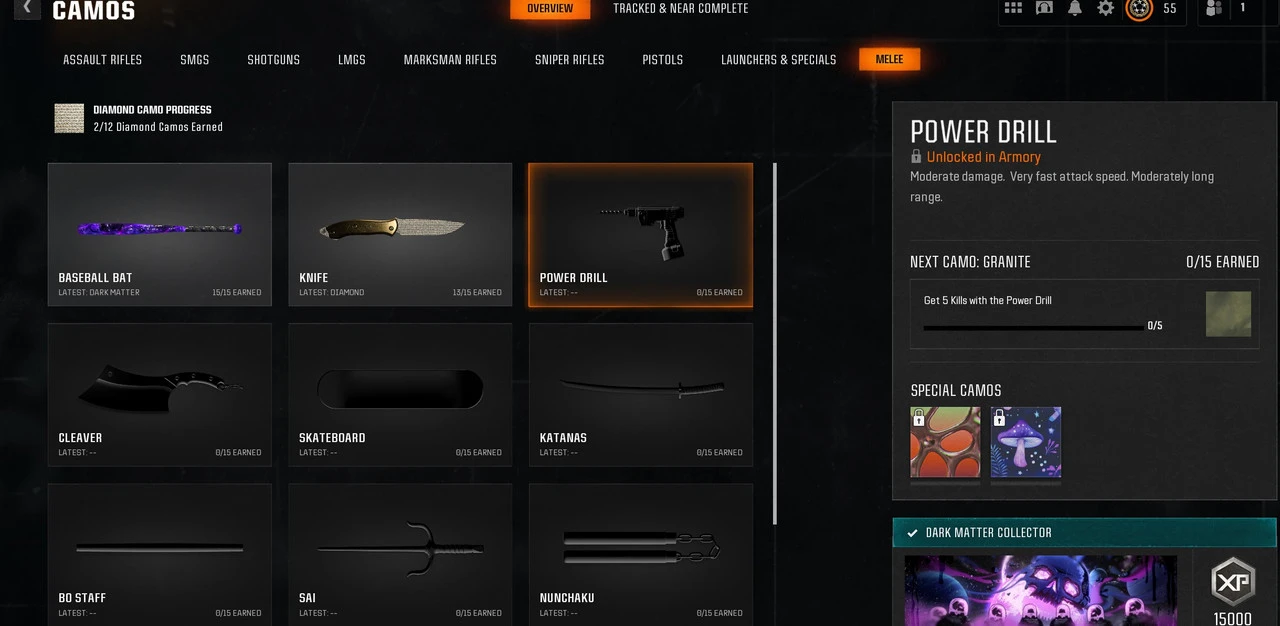Open the party members icon
The height and width of the screenshot is (626, 1280).
1214,8
